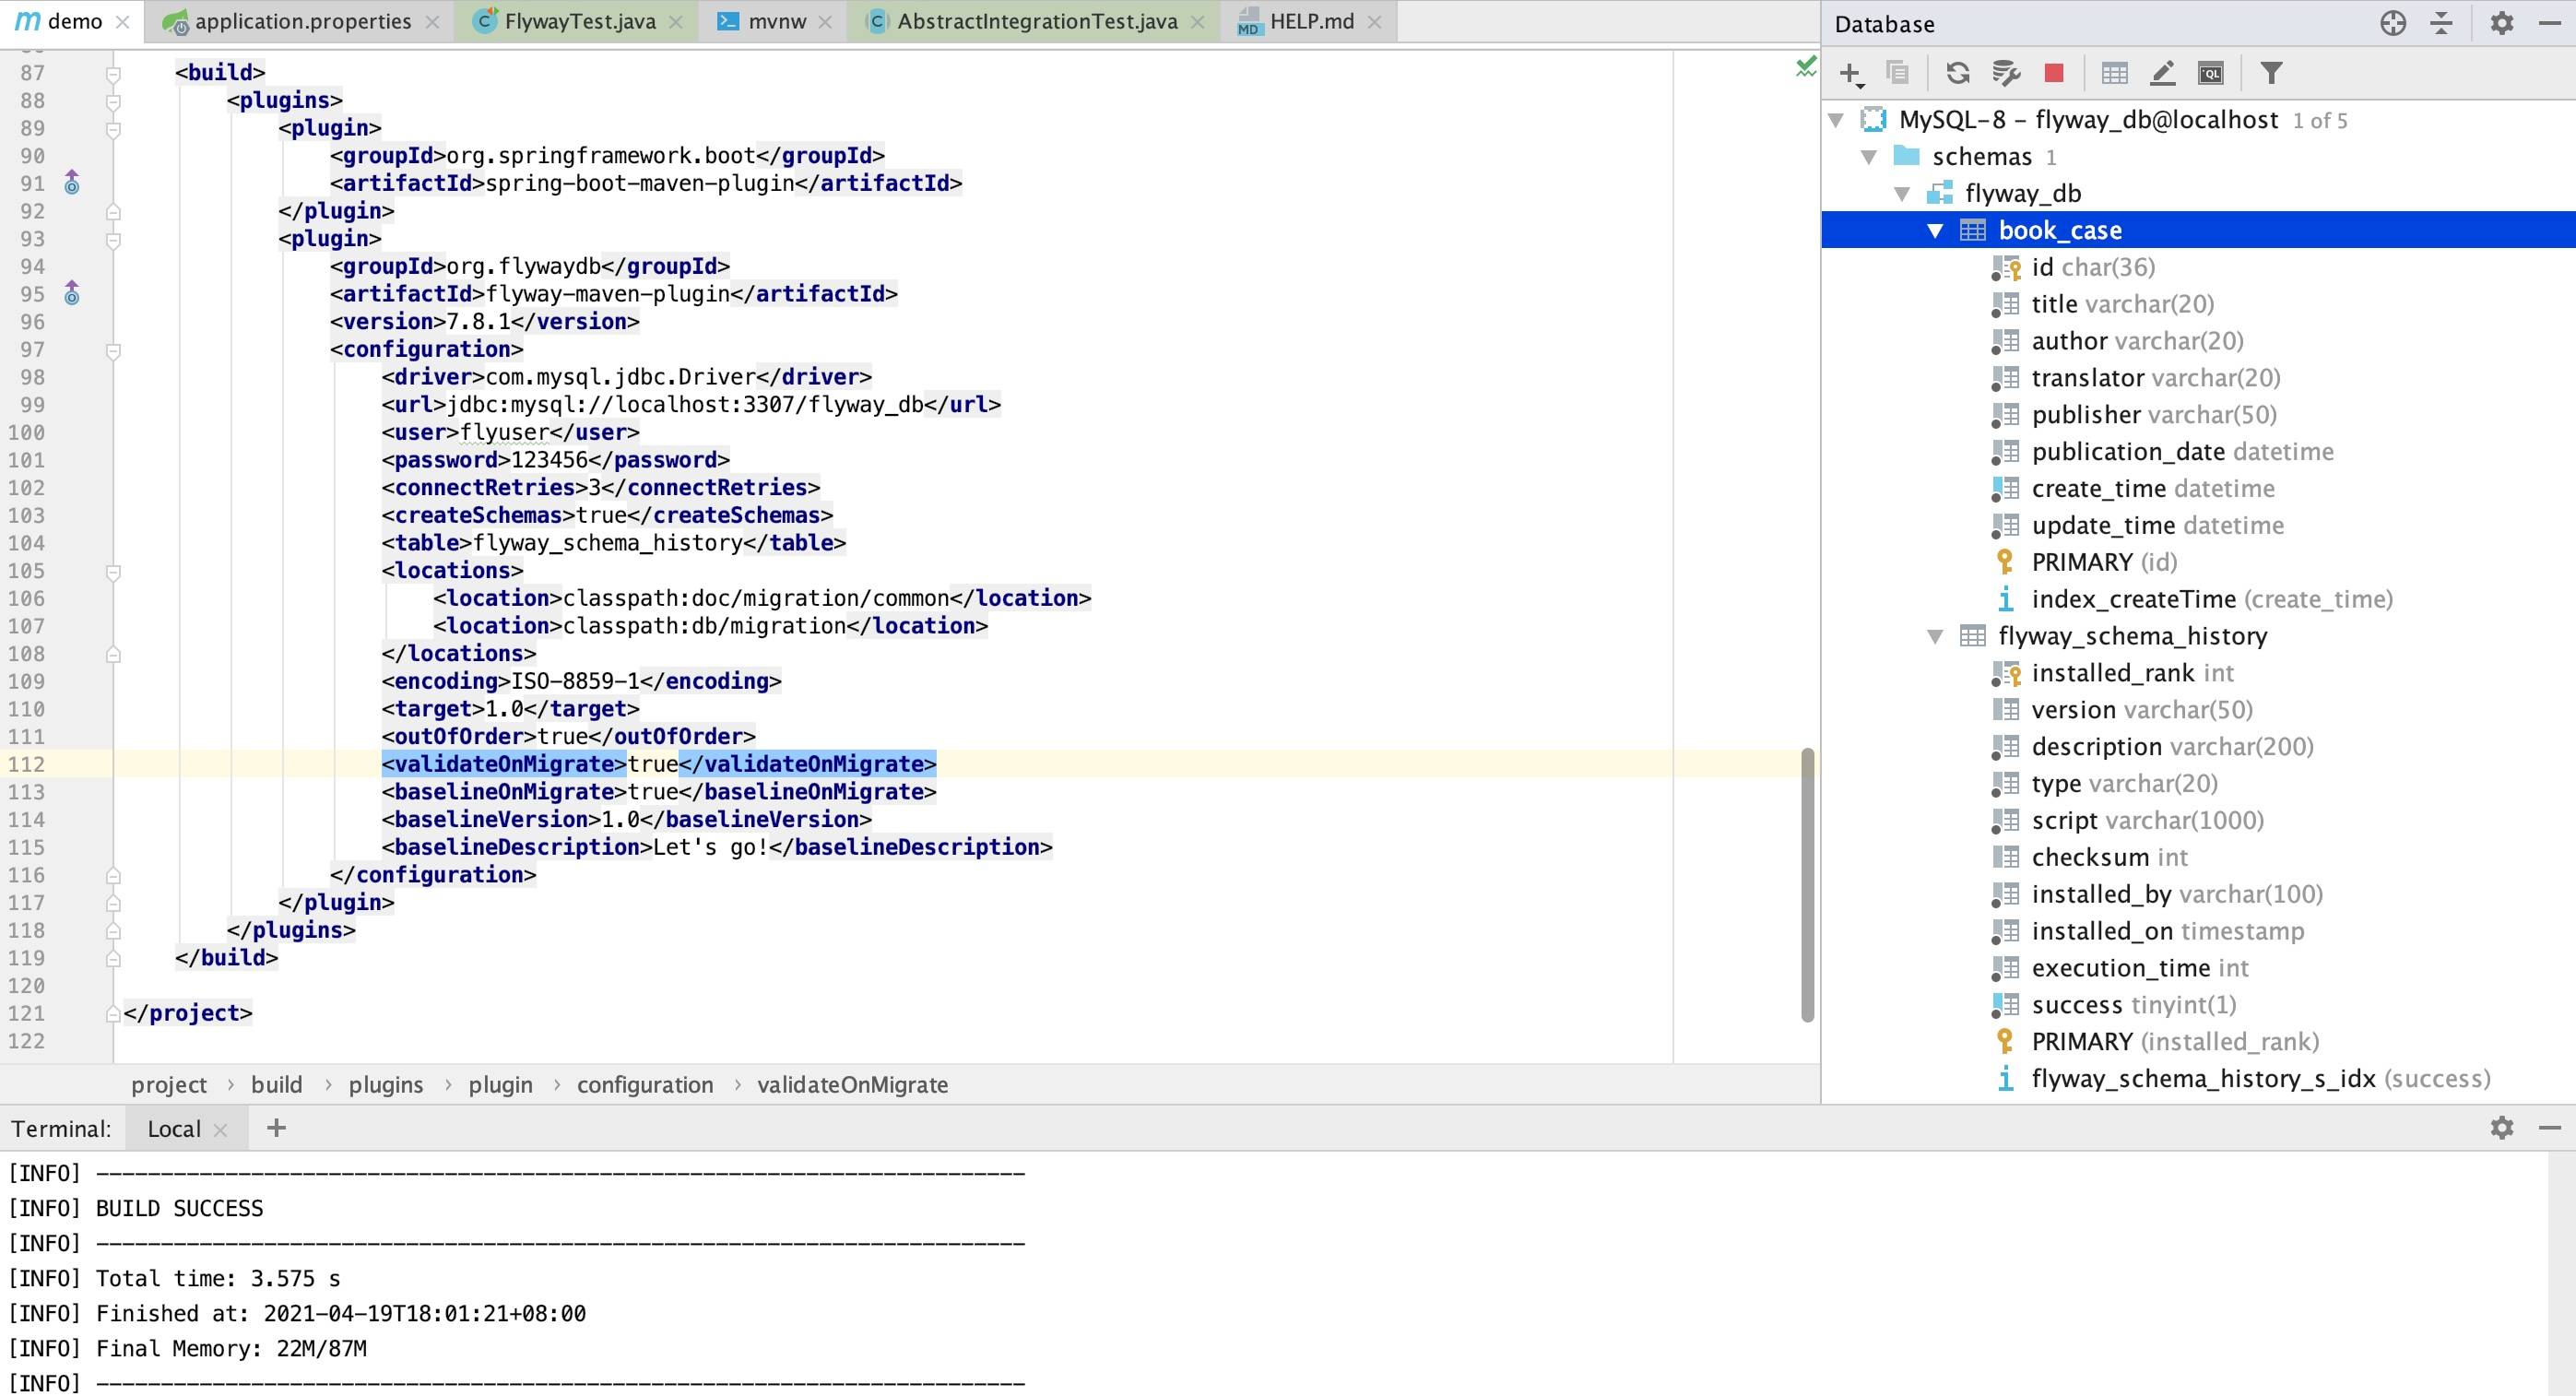Click the gutter marker icon on line 95
2576x1396 pixels.
[72, 294]
